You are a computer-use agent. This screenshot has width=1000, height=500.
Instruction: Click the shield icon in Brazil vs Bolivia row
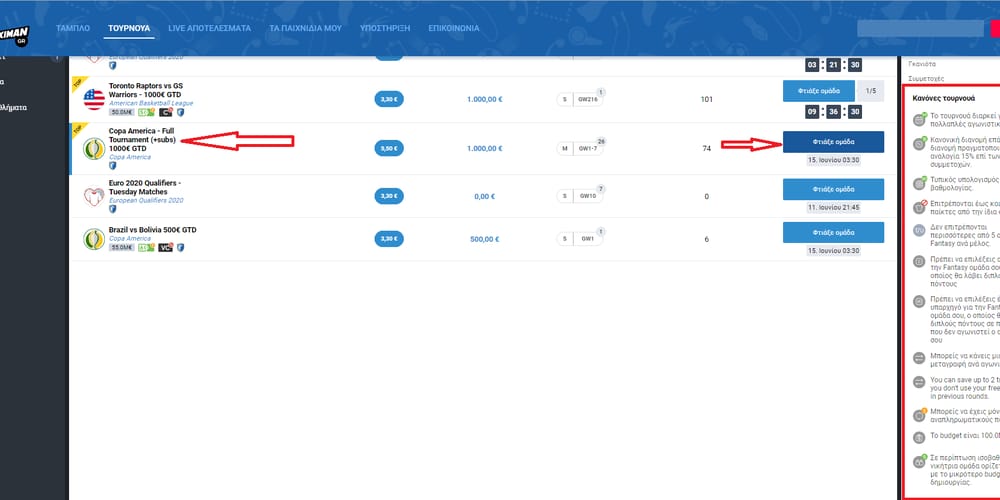click(180, 247)
